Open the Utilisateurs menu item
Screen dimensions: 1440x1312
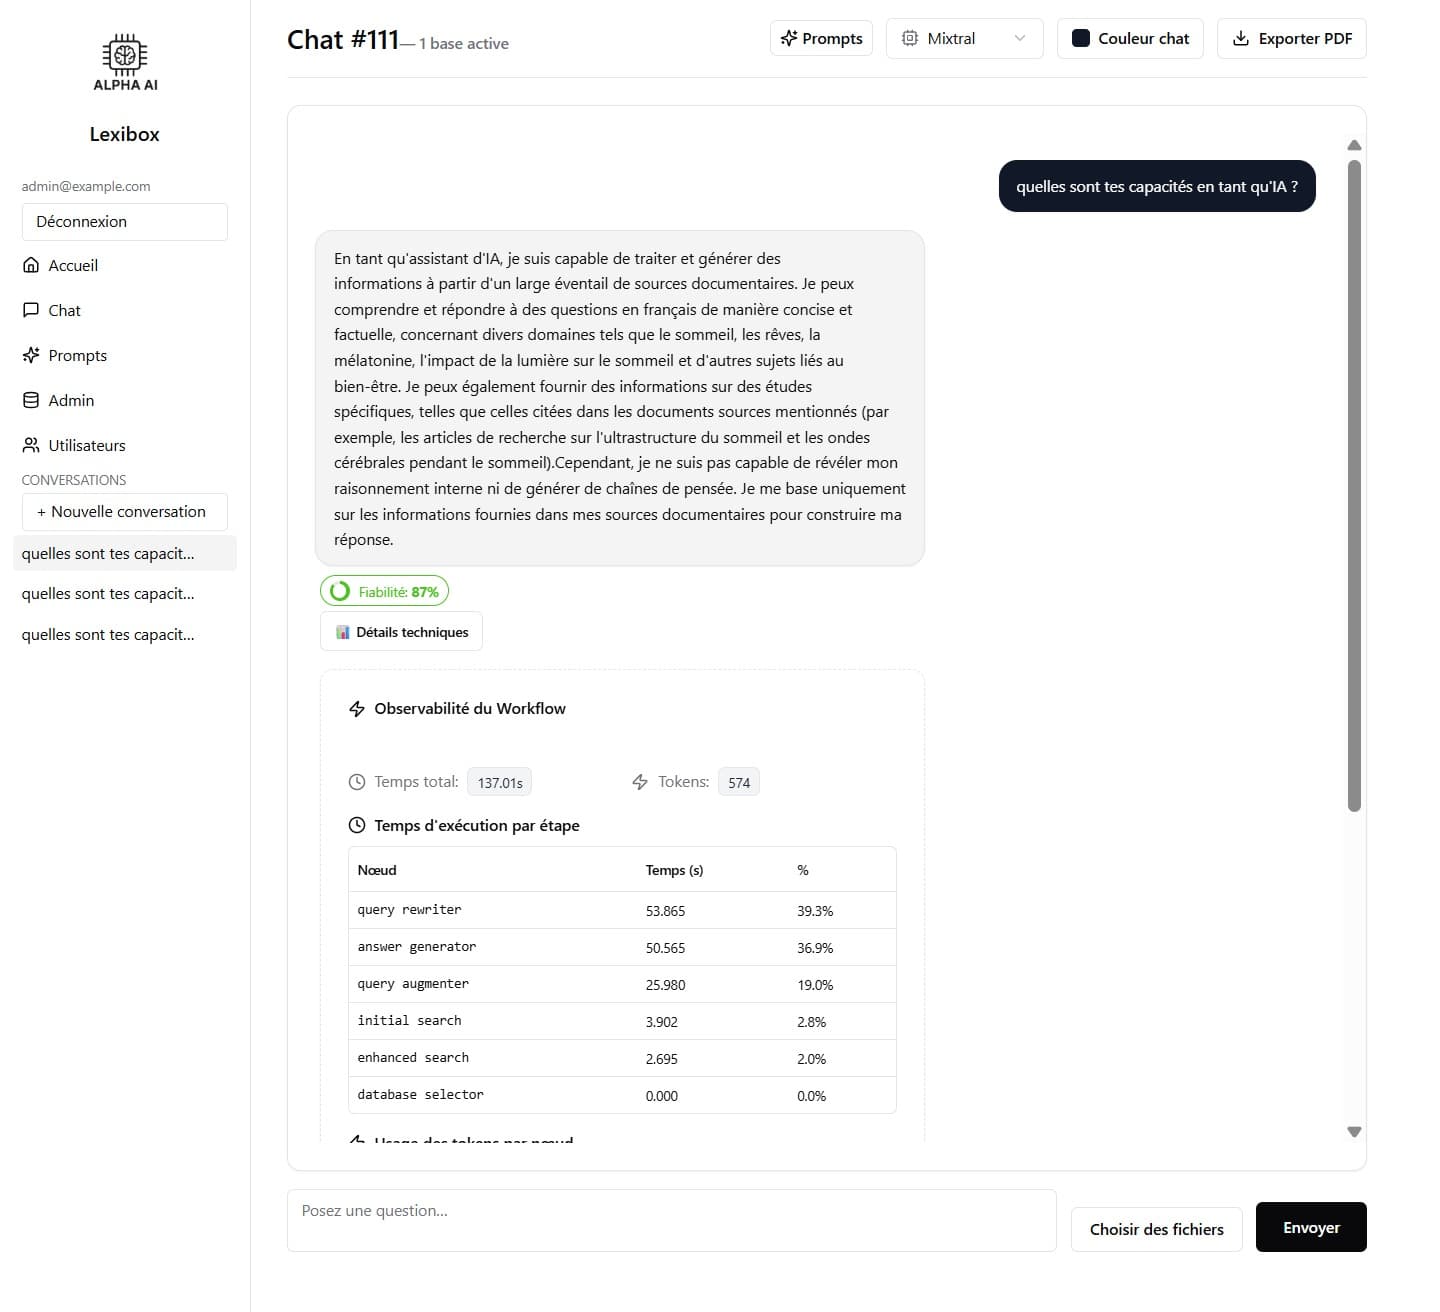87,445
